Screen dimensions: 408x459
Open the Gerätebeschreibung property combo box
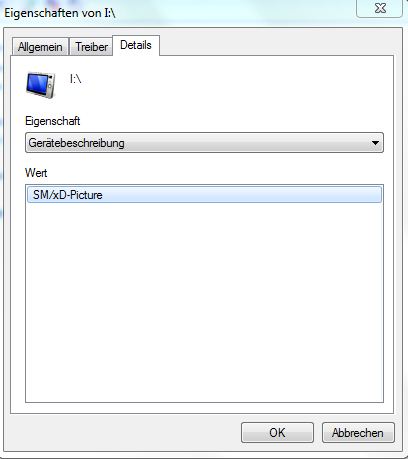(204, 143)
